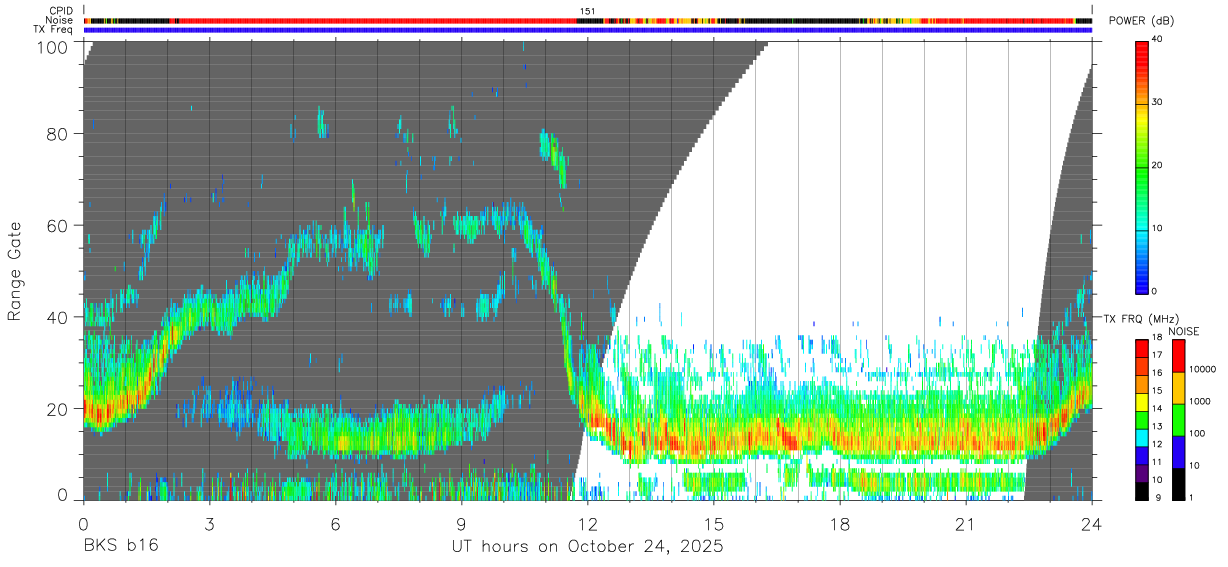Select the 0 label on power scale

[x=1154, y=291]
